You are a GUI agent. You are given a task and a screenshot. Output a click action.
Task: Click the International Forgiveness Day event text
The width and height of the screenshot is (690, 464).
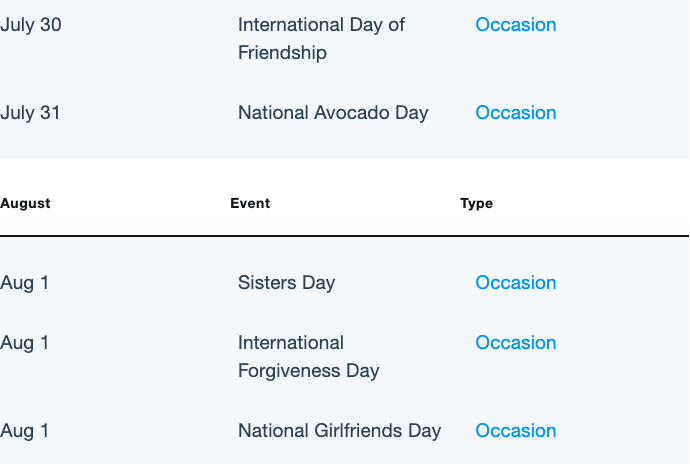tap(308, 357)
